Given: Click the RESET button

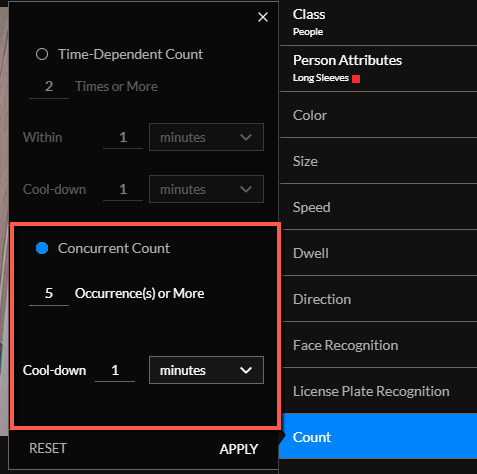Looking at the screenshot, I should (48, 448).
